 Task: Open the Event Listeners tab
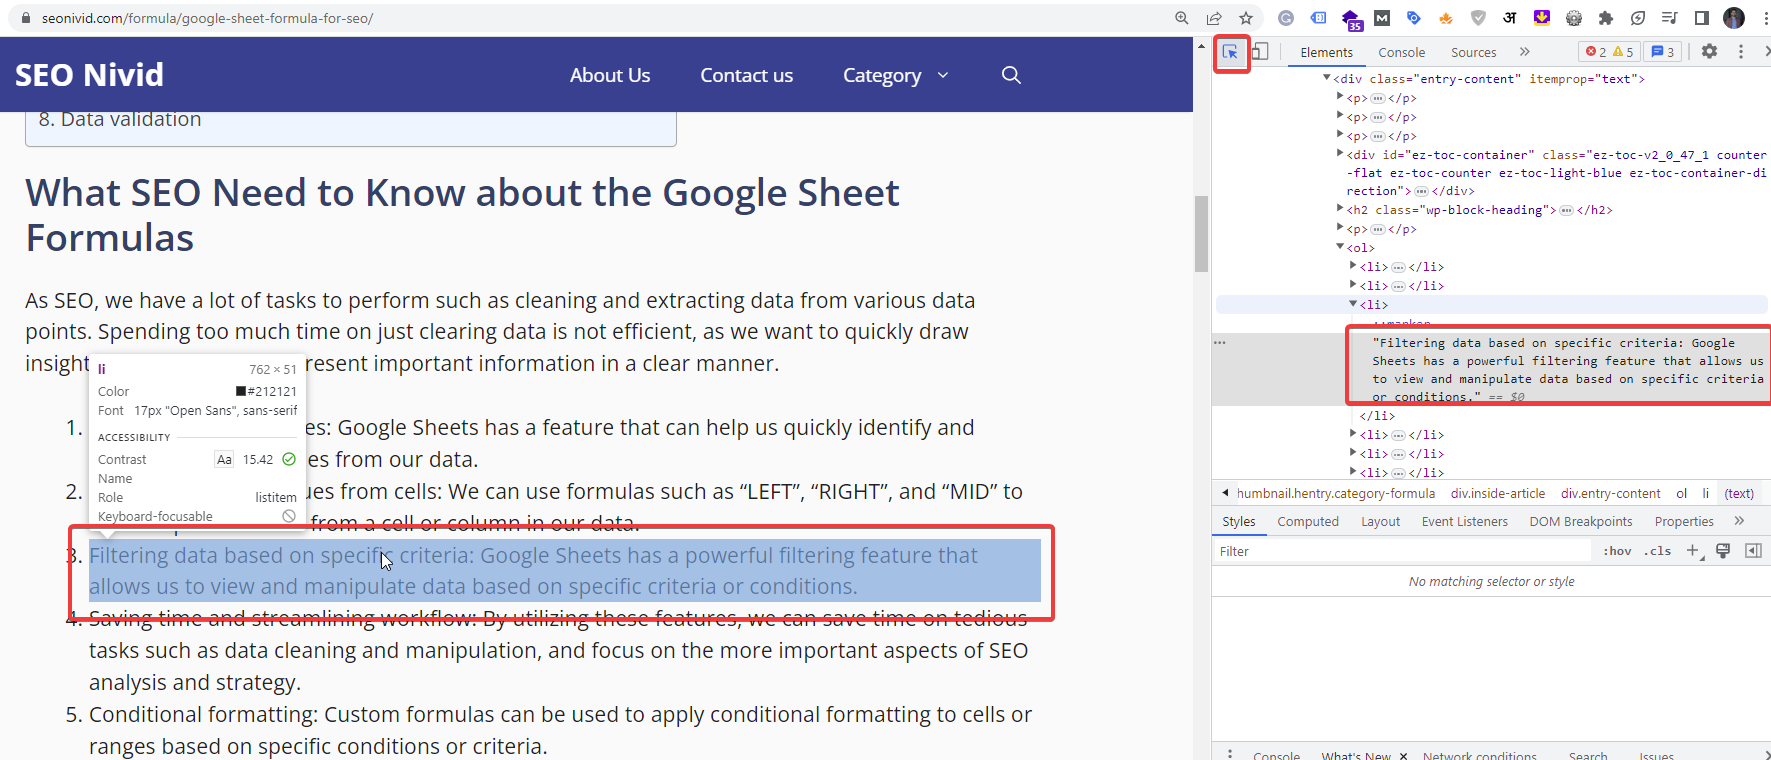coord(1464,521)
